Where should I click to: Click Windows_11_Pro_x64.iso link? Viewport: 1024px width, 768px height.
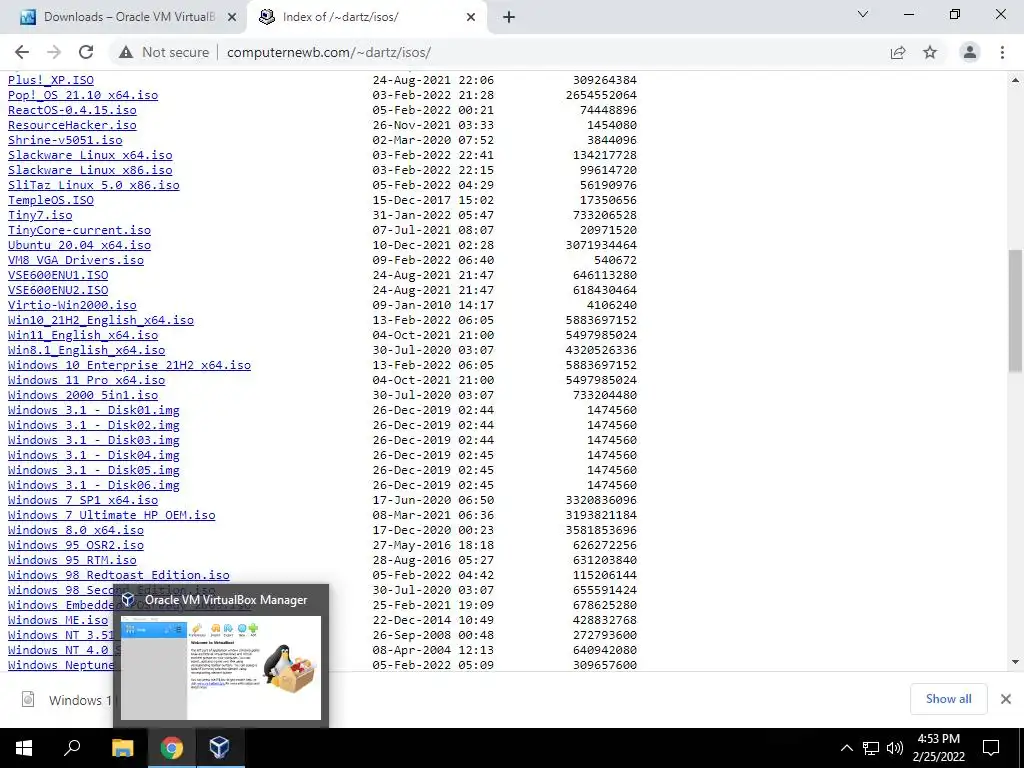coord(86,380)
